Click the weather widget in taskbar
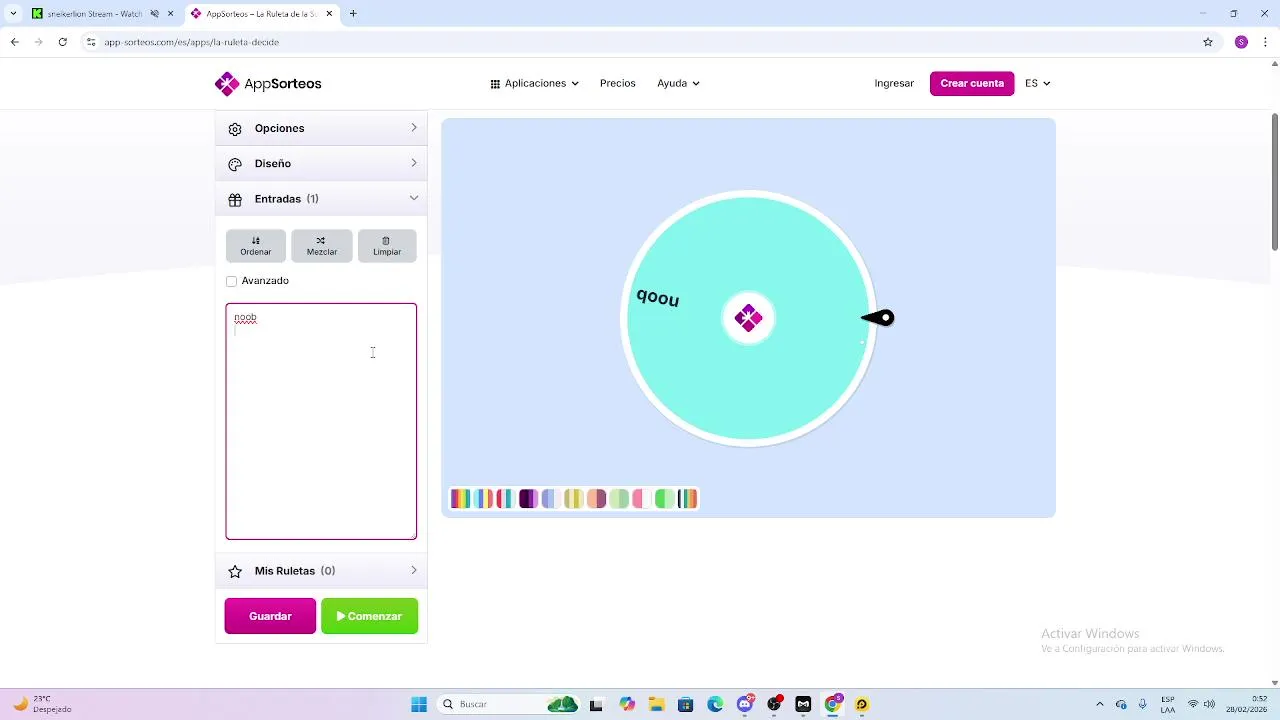 pos(42,704)
